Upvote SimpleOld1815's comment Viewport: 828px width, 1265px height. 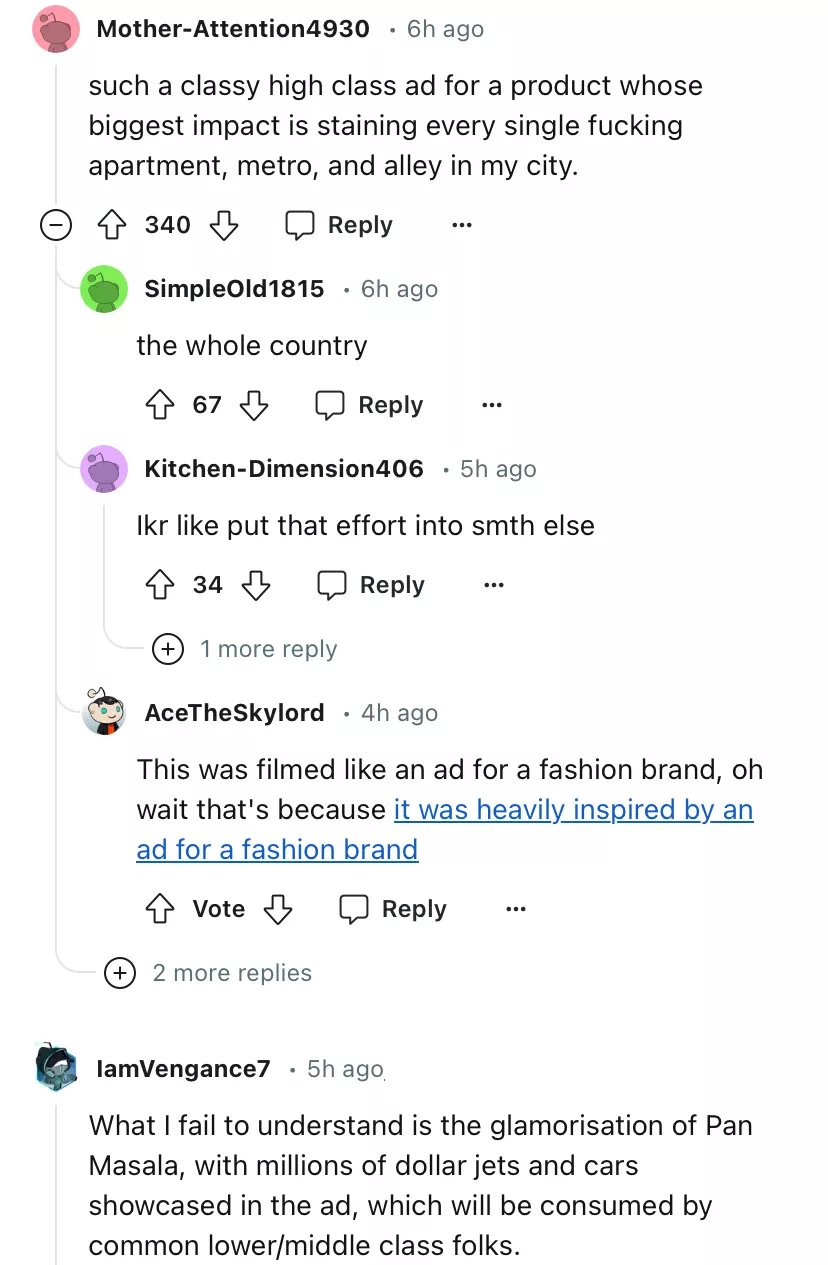pos(160,405)
